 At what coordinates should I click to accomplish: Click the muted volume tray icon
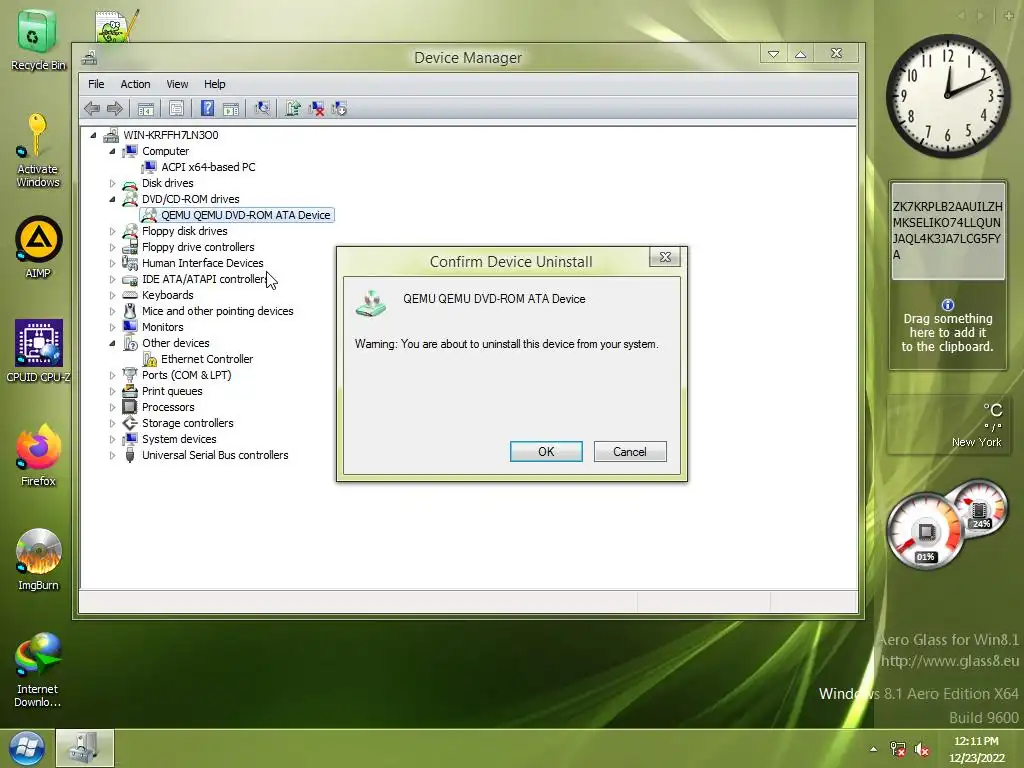922,749
